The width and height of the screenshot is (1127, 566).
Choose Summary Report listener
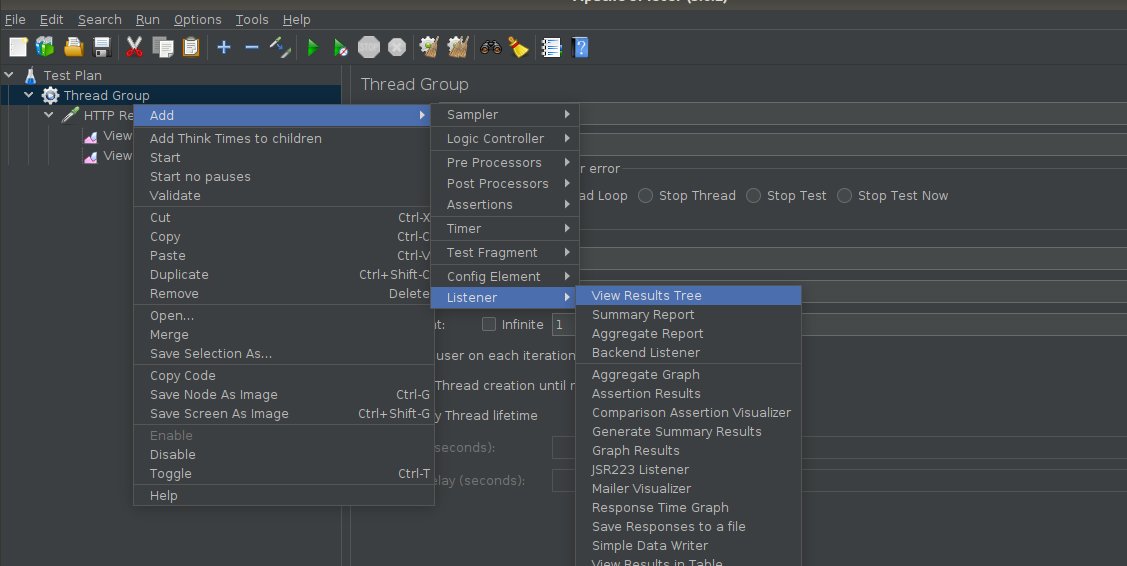689,315
